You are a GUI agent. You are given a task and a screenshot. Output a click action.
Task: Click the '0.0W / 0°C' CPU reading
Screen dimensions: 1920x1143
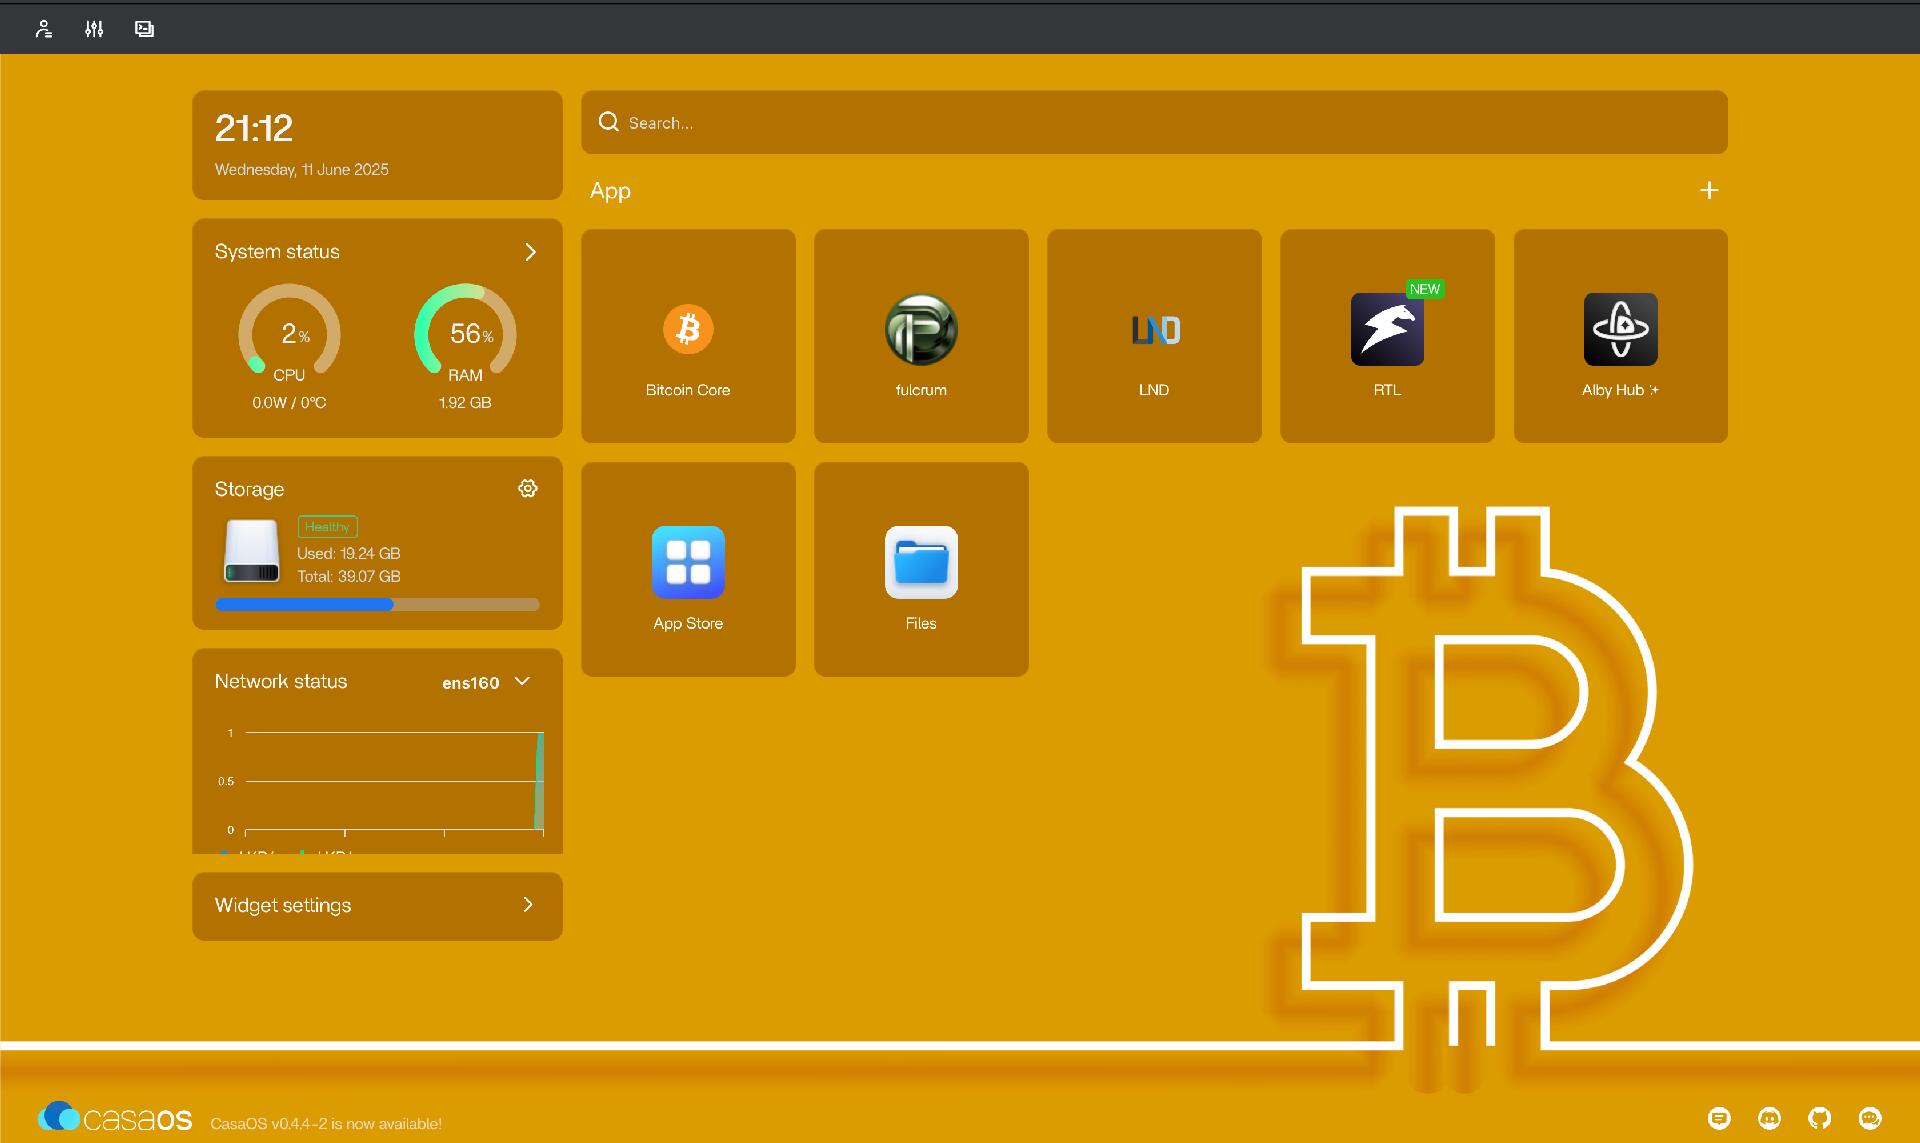tap(289, 402)
